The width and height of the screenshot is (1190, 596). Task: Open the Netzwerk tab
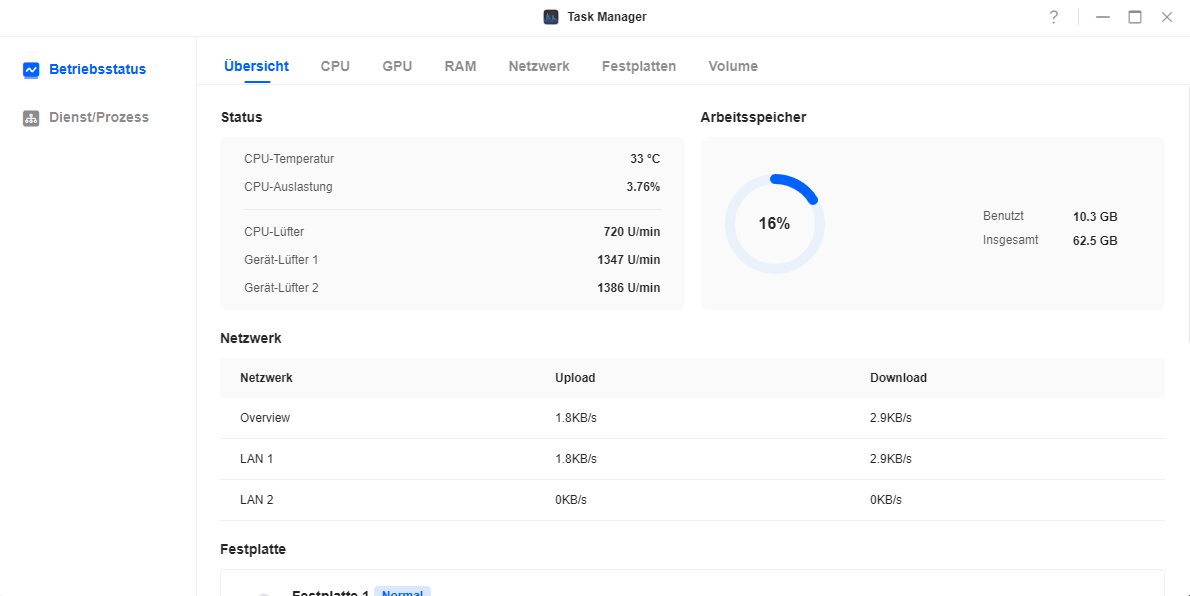(x=538, y=66)
